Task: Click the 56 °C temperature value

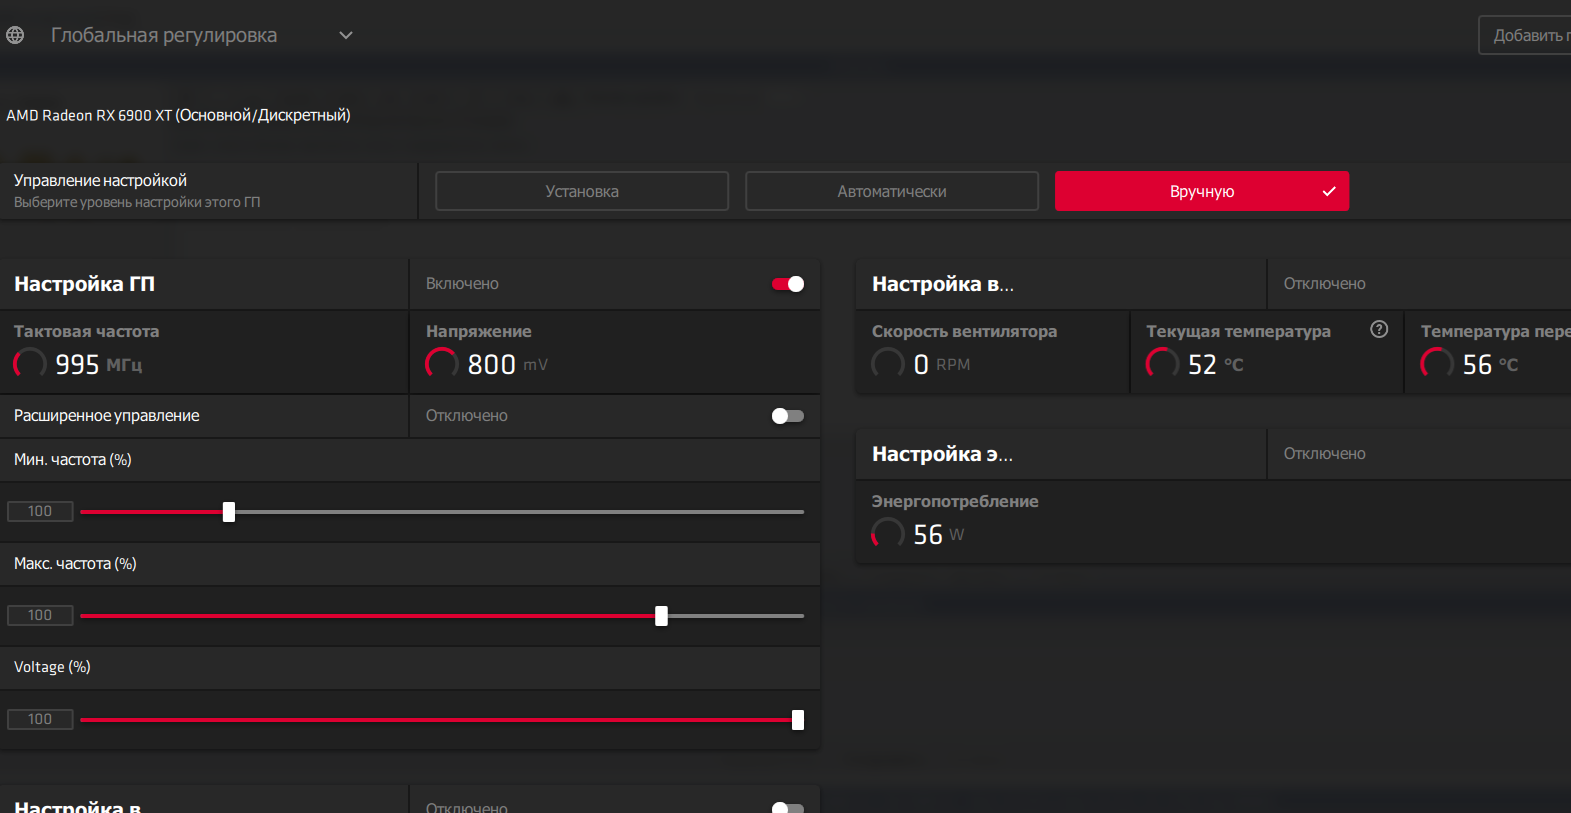Action: click(1491, 364)
